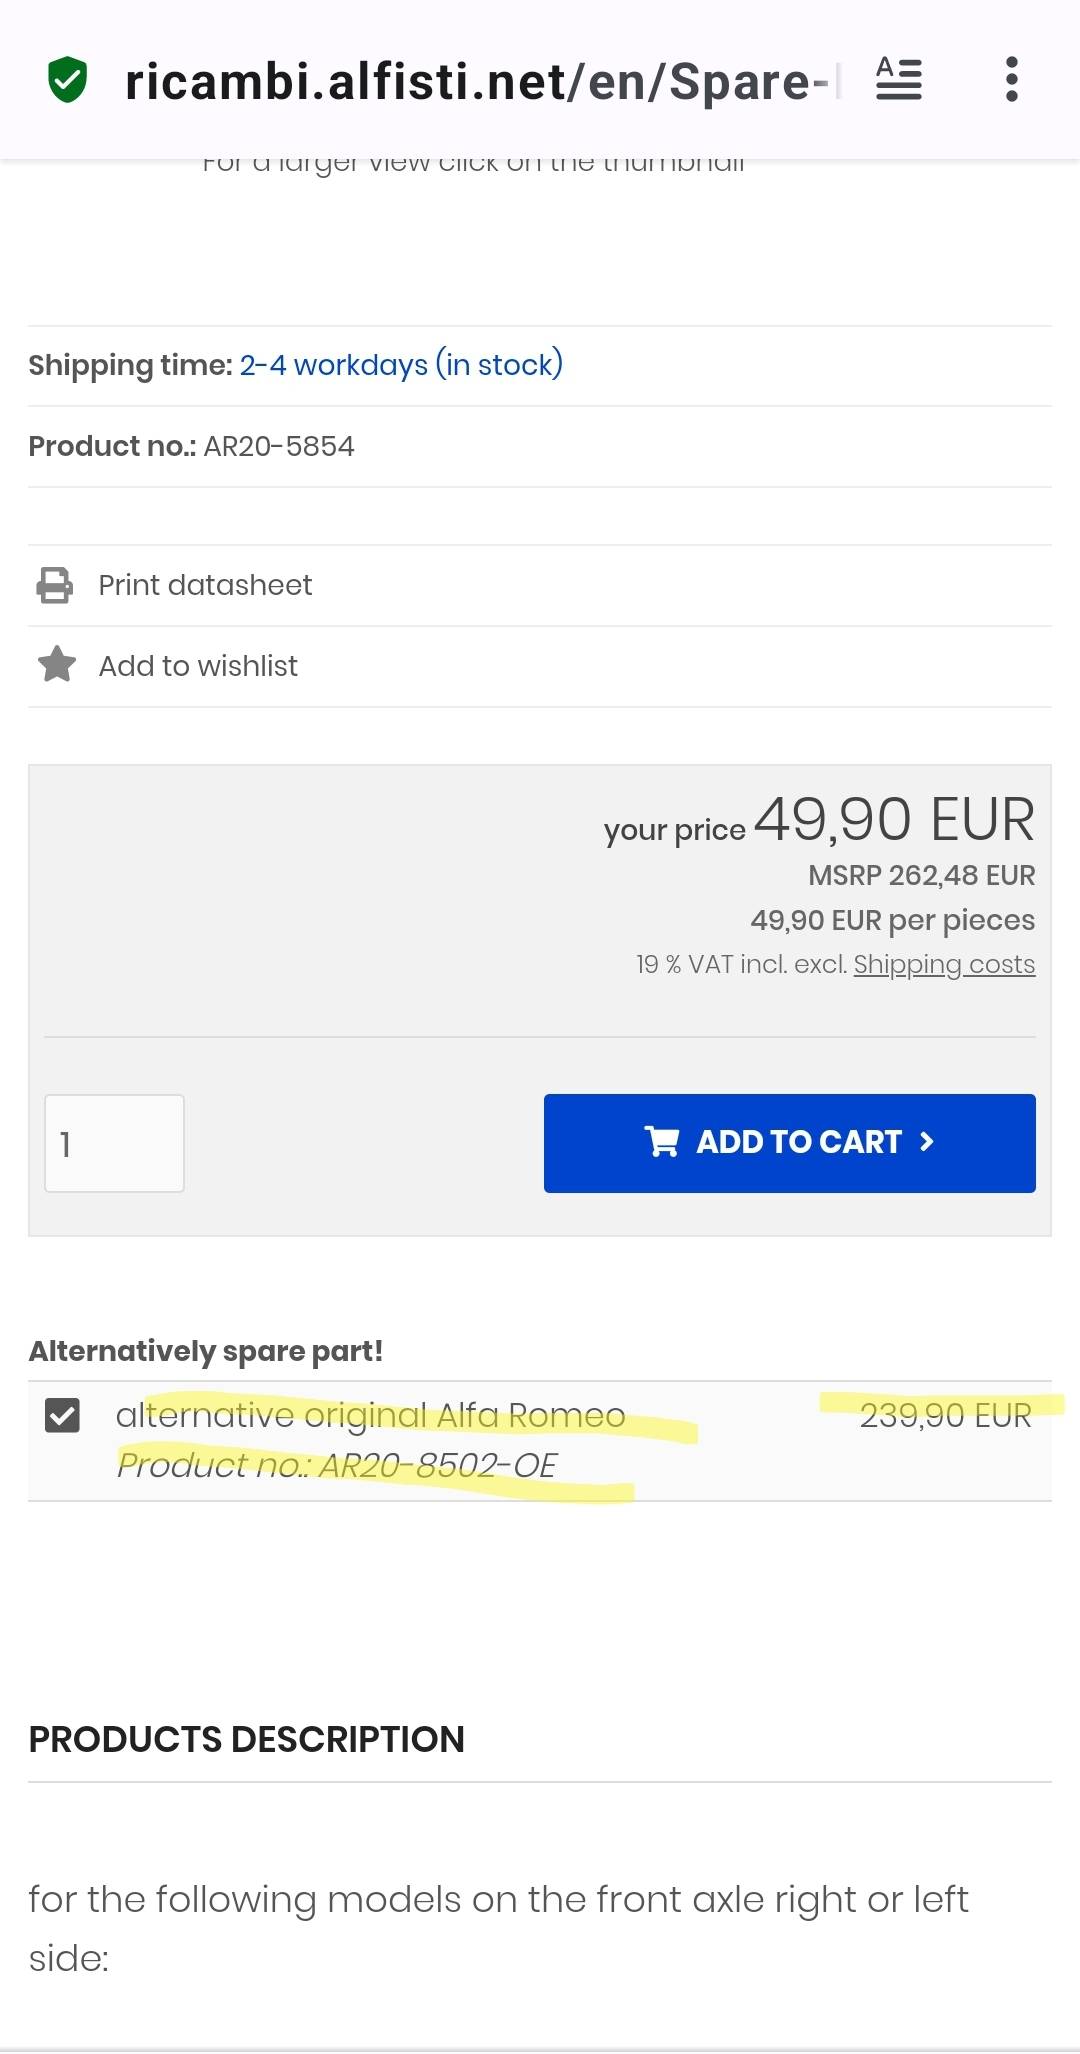
Task: Open the reader mode text icon
Action: 898,79
